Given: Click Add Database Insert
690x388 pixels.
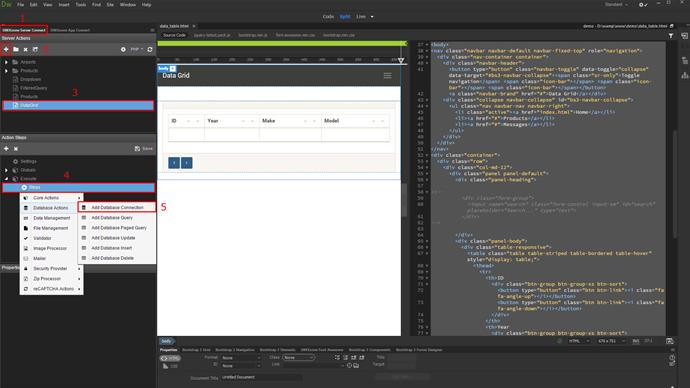Looking at the screenshot, I should [117, 248].
